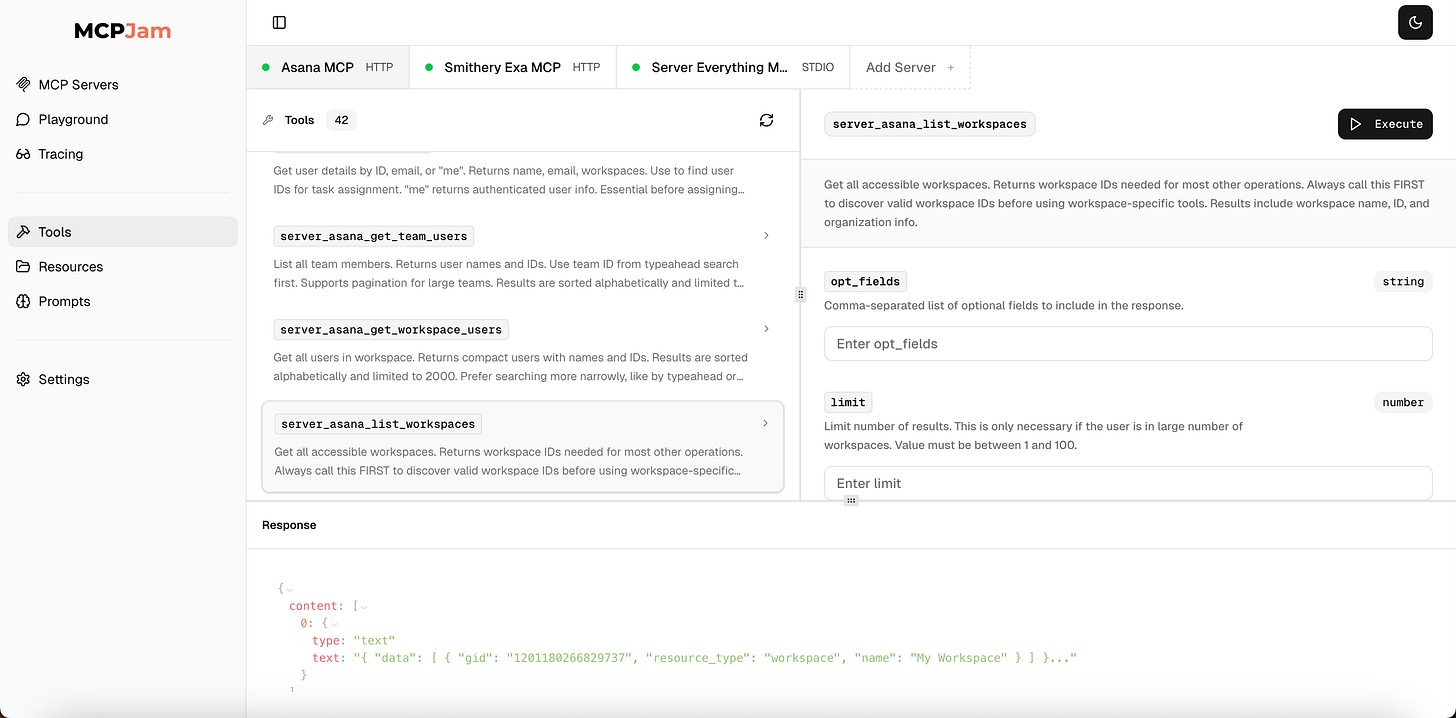1456x718 pixels.
Task: Click the plus icon beside Add Server
Action: pyautogui.click(x=951, y=68)
